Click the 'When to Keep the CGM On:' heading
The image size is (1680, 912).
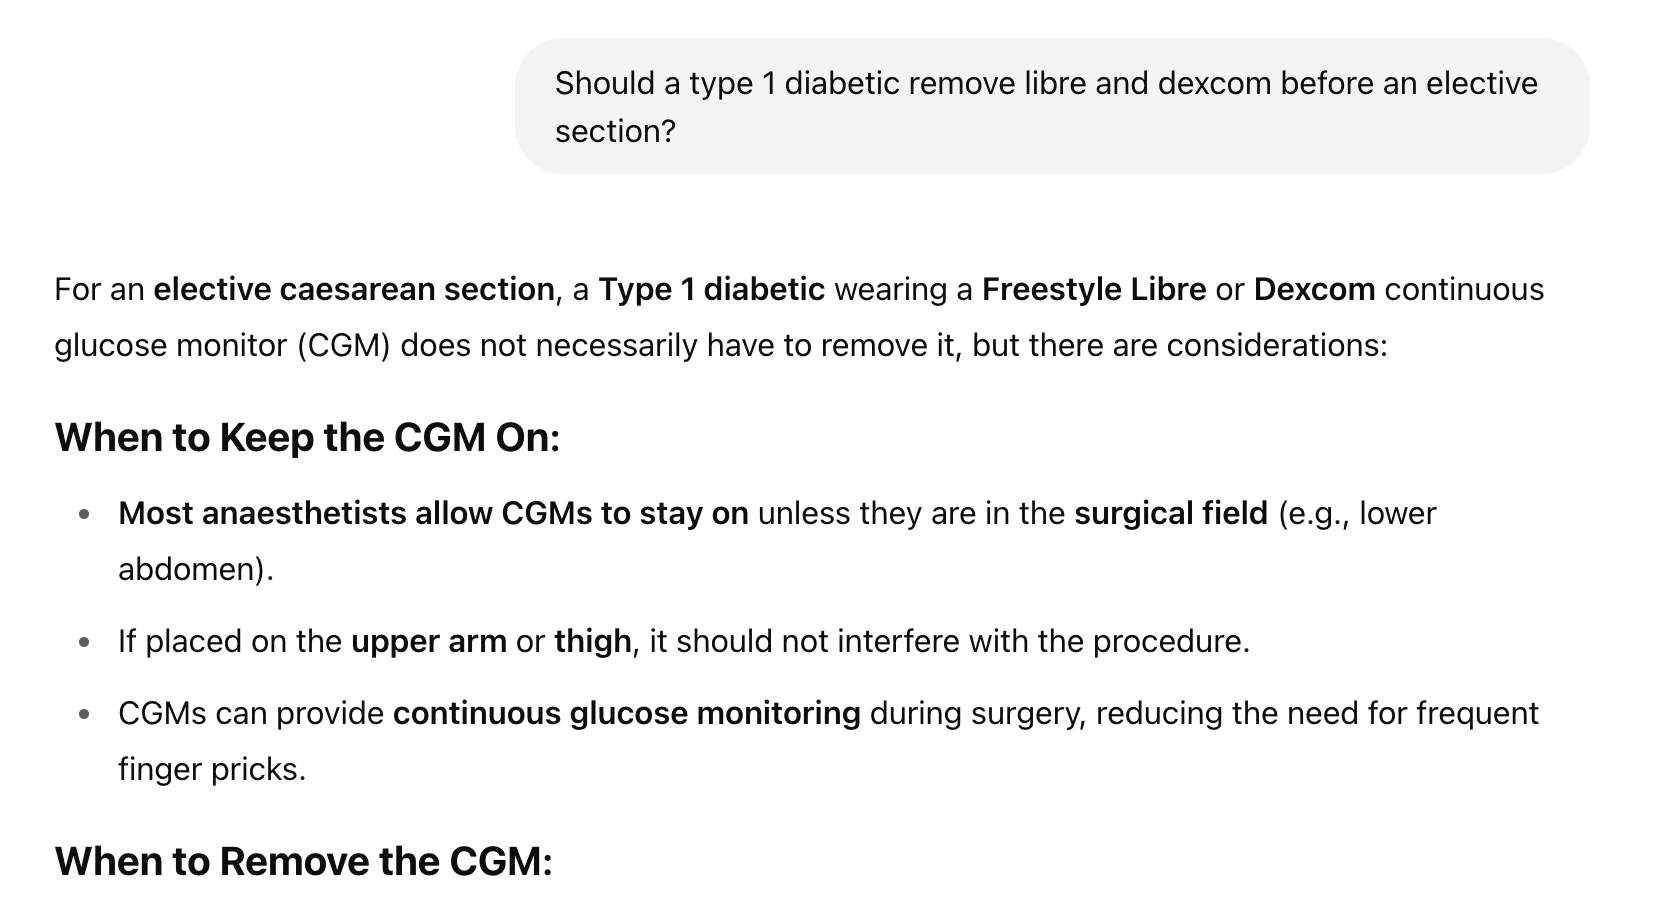[307, 438]
